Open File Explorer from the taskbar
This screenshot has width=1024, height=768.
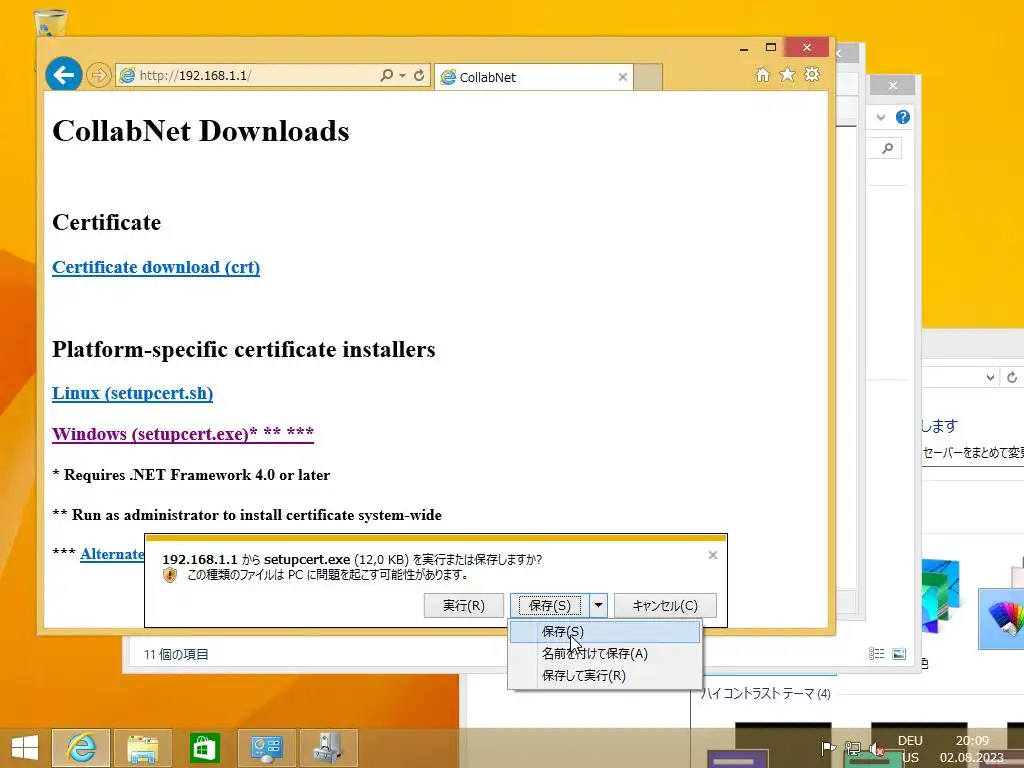[142, 748]
